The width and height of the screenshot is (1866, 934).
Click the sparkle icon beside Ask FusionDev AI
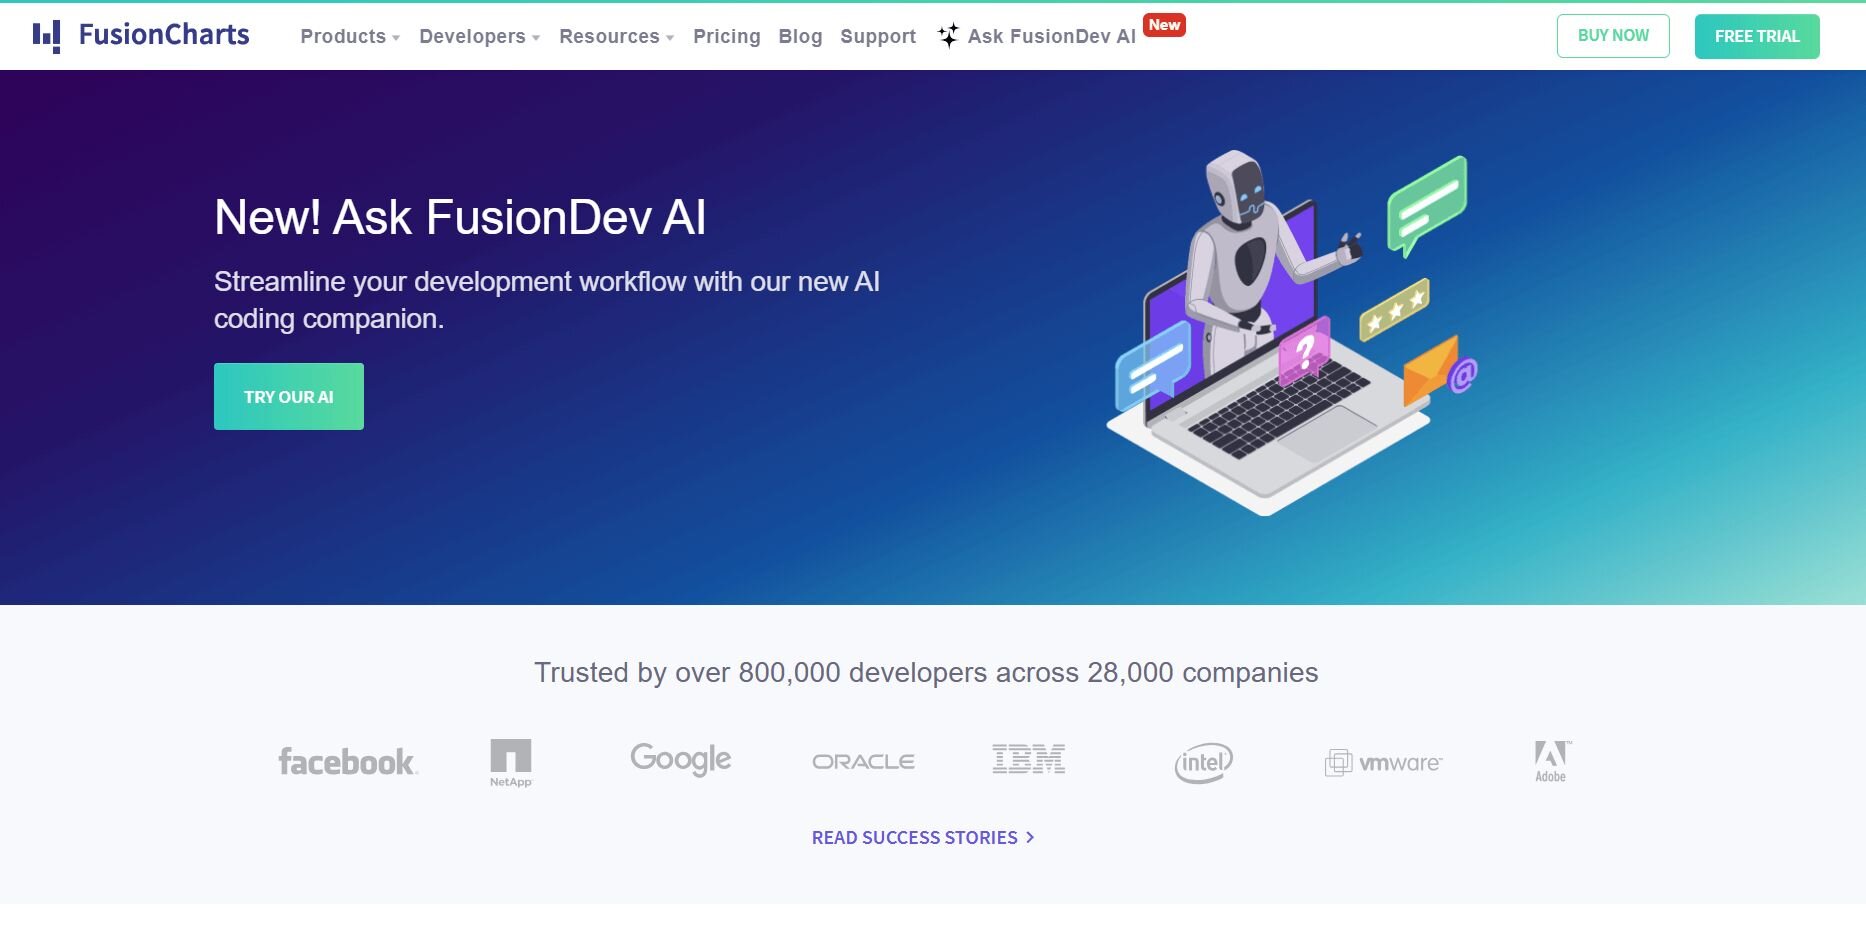coord(948,36)
